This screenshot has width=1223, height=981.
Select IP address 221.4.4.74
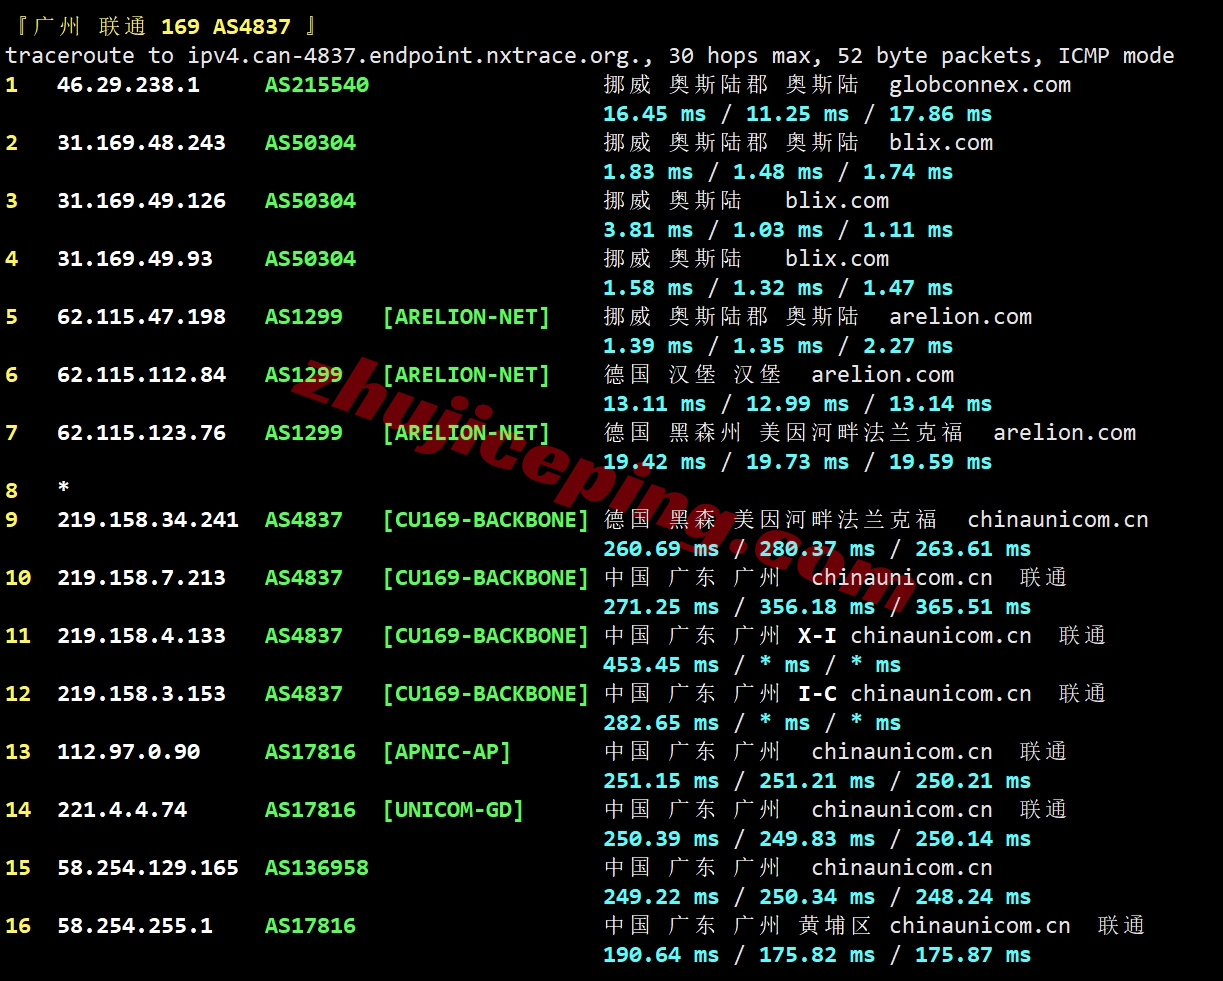[122, 810]
